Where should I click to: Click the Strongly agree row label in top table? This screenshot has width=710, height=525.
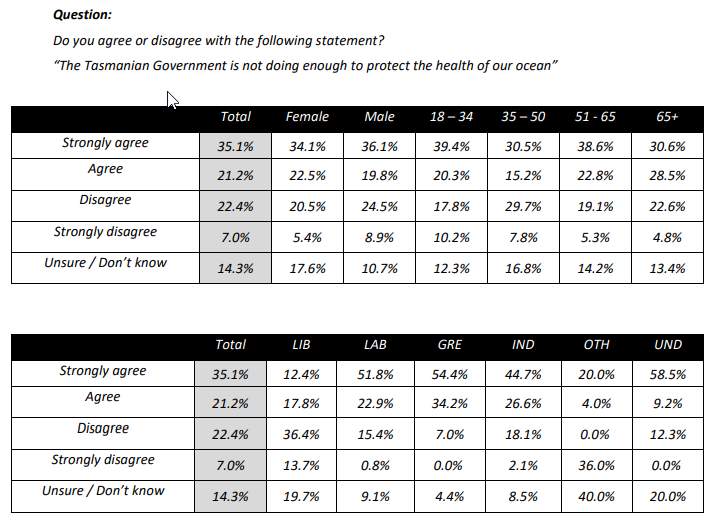click(105, 143)
